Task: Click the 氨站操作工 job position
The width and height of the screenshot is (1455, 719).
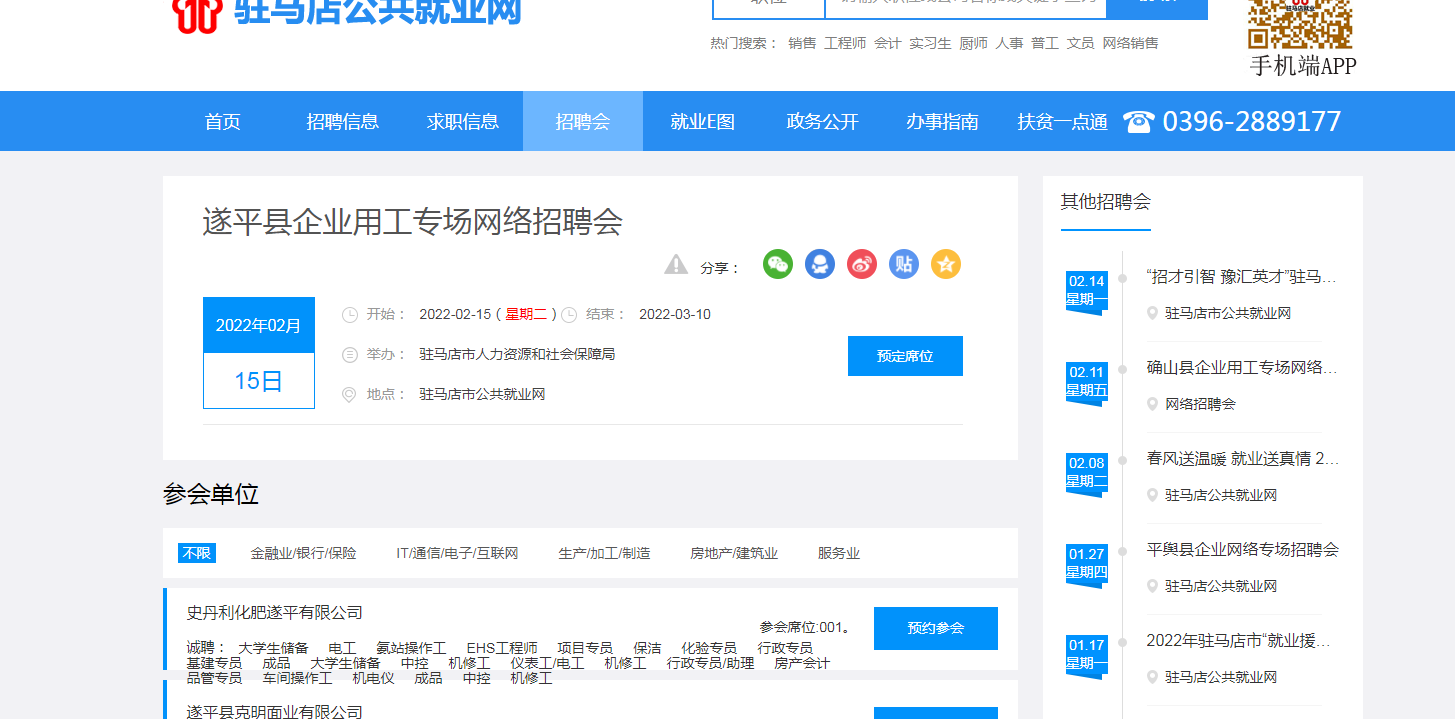Action: tap(411, 648)
